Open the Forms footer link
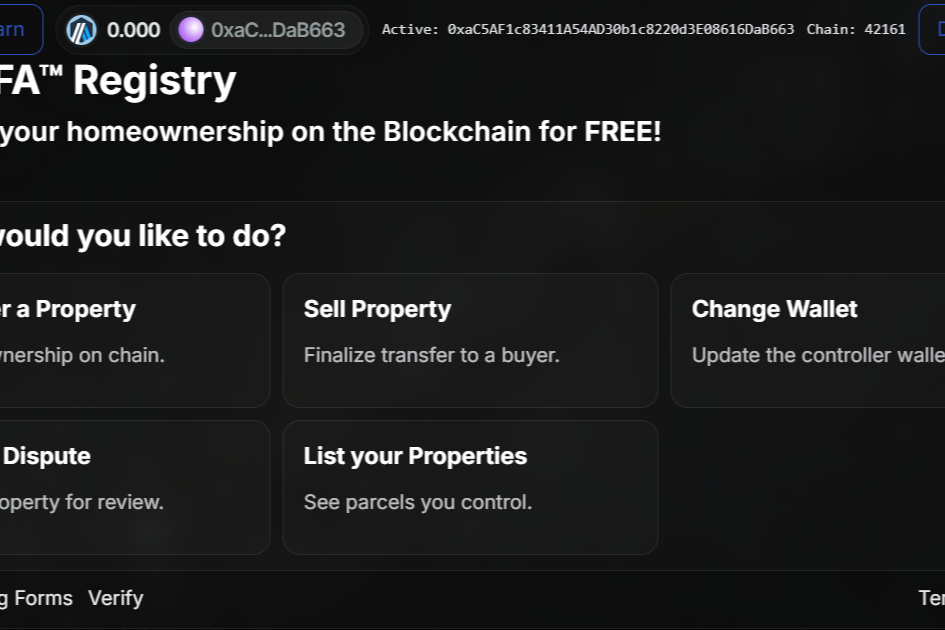Image resolution: width=945 pixels, height=630 pixels. click(x=42, y=598)
